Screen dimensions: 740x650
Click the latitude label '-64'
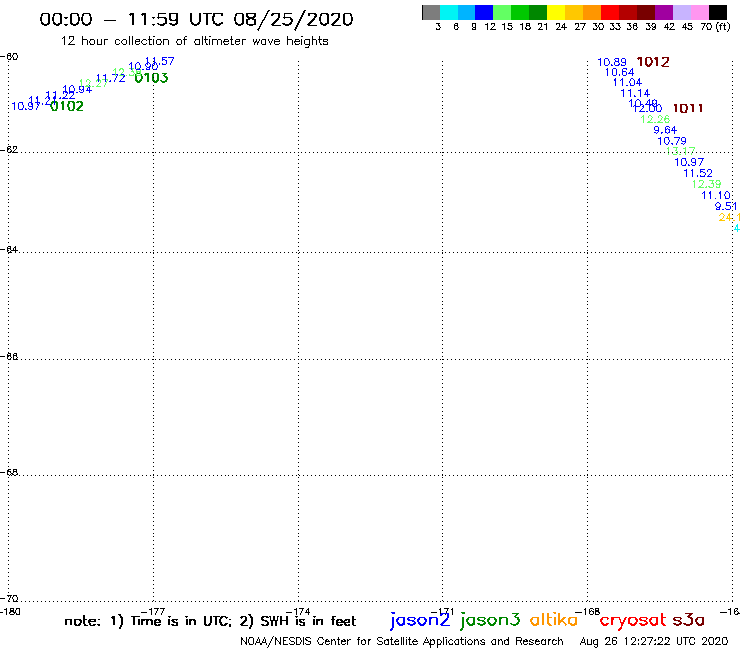point(9,249)
